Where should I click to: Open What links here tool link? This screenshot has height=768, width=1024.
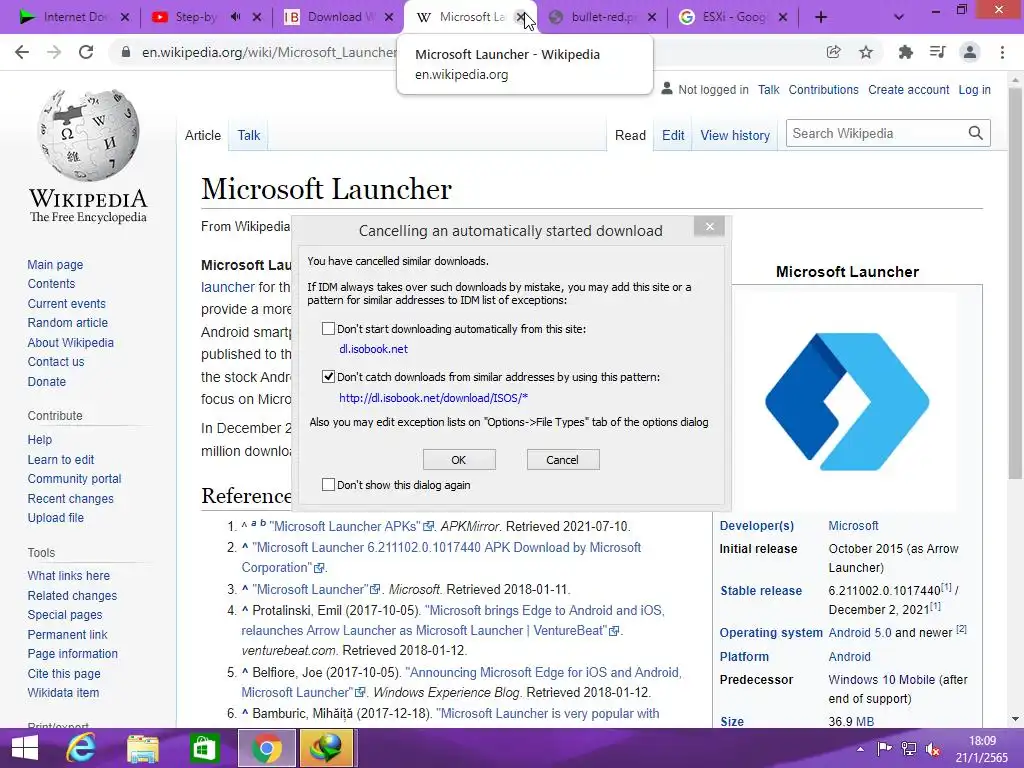(x=69, y=575)
